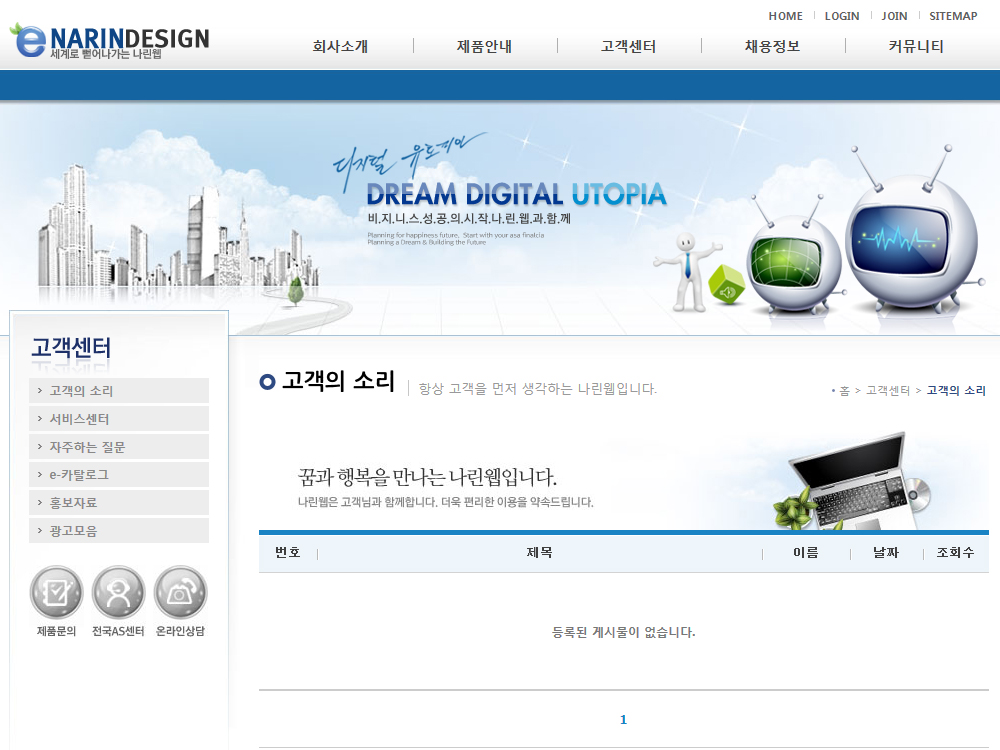
Task: Click the Narin Design logo
Action: pyautogui.click(x=110, y=40)
